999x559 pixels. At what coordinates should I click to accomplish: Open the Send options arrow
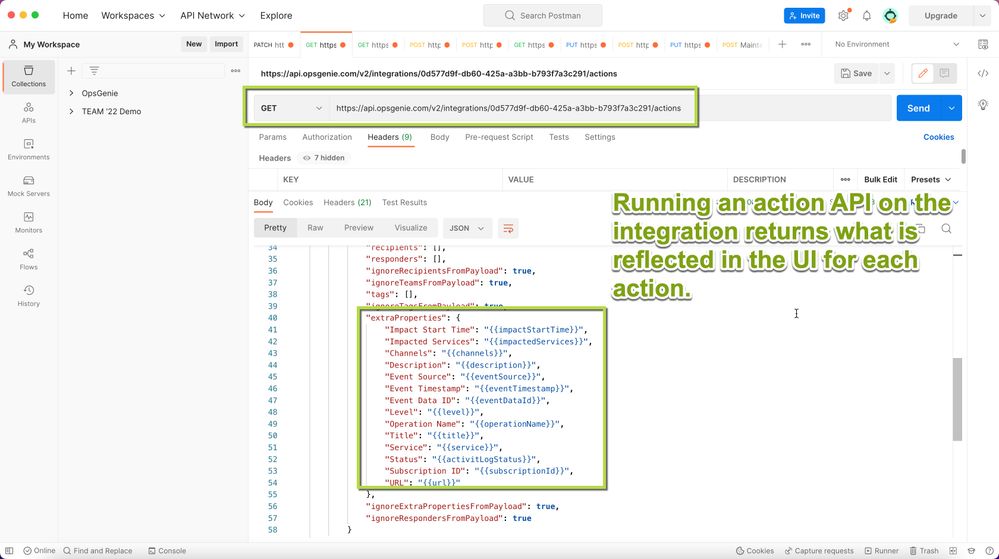coord(951,108)
